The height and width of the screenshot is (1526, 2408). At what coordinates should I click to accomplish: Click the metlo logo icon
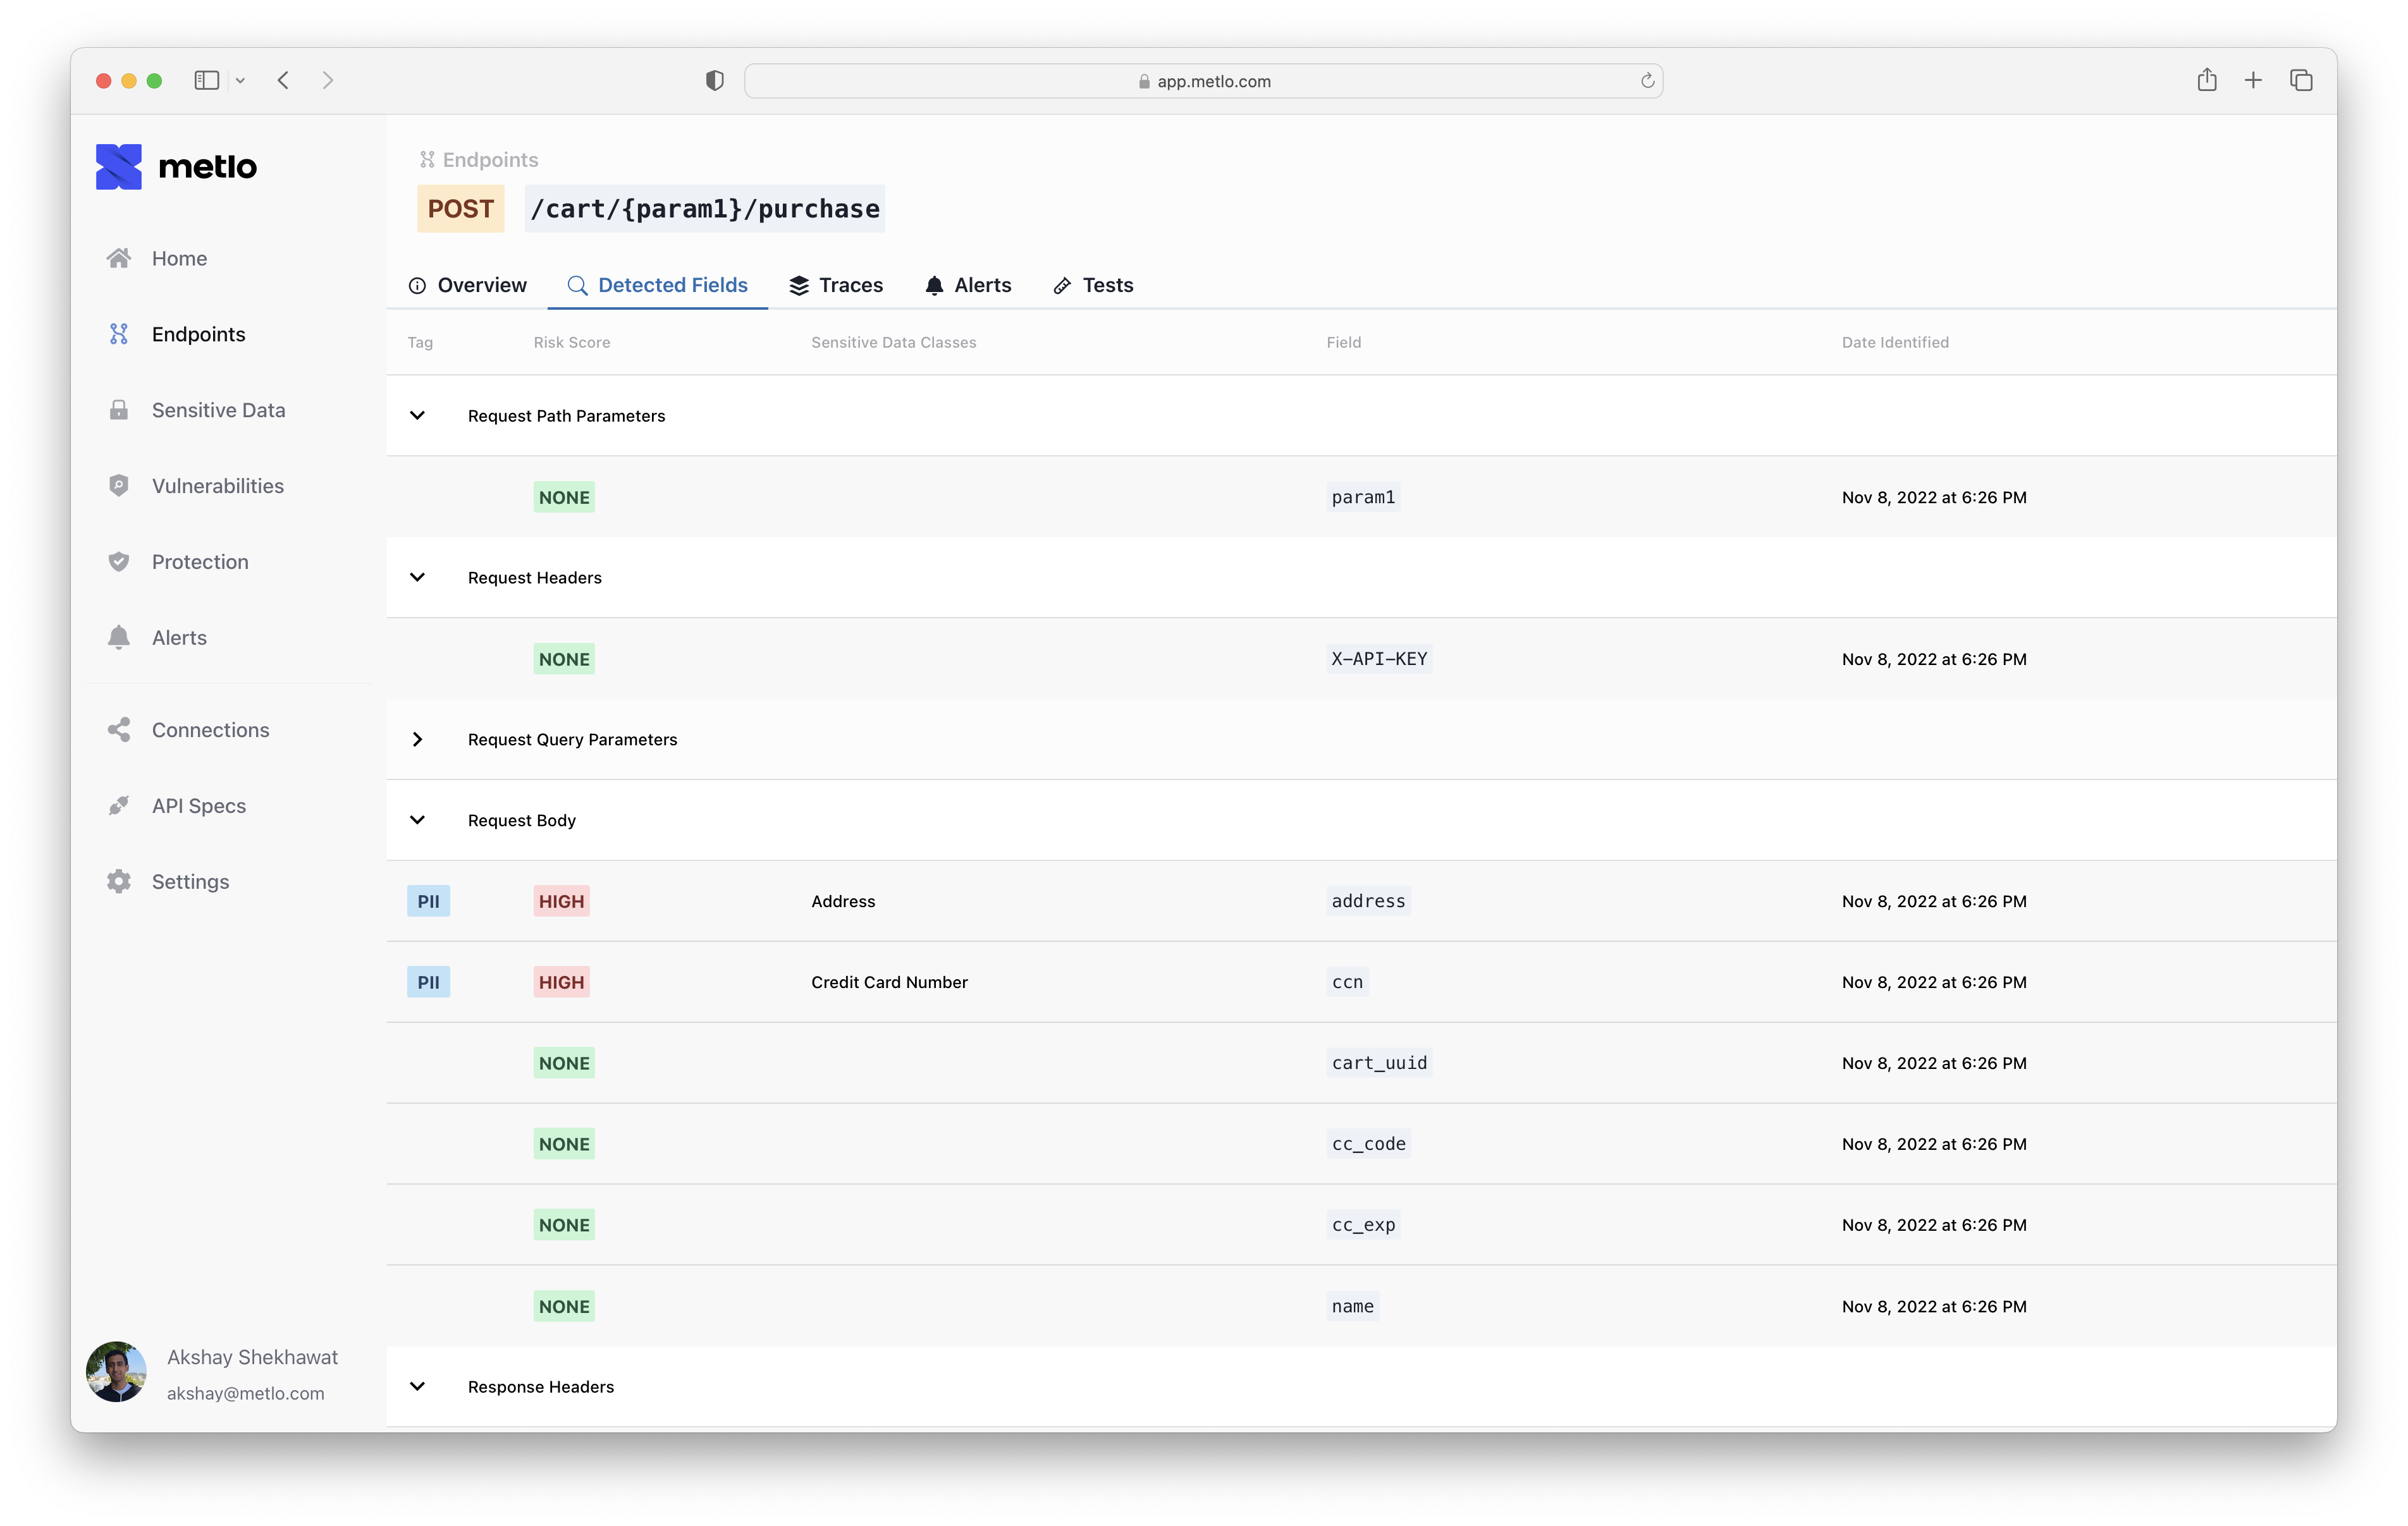pyautogui.click(x=119, y=167)
